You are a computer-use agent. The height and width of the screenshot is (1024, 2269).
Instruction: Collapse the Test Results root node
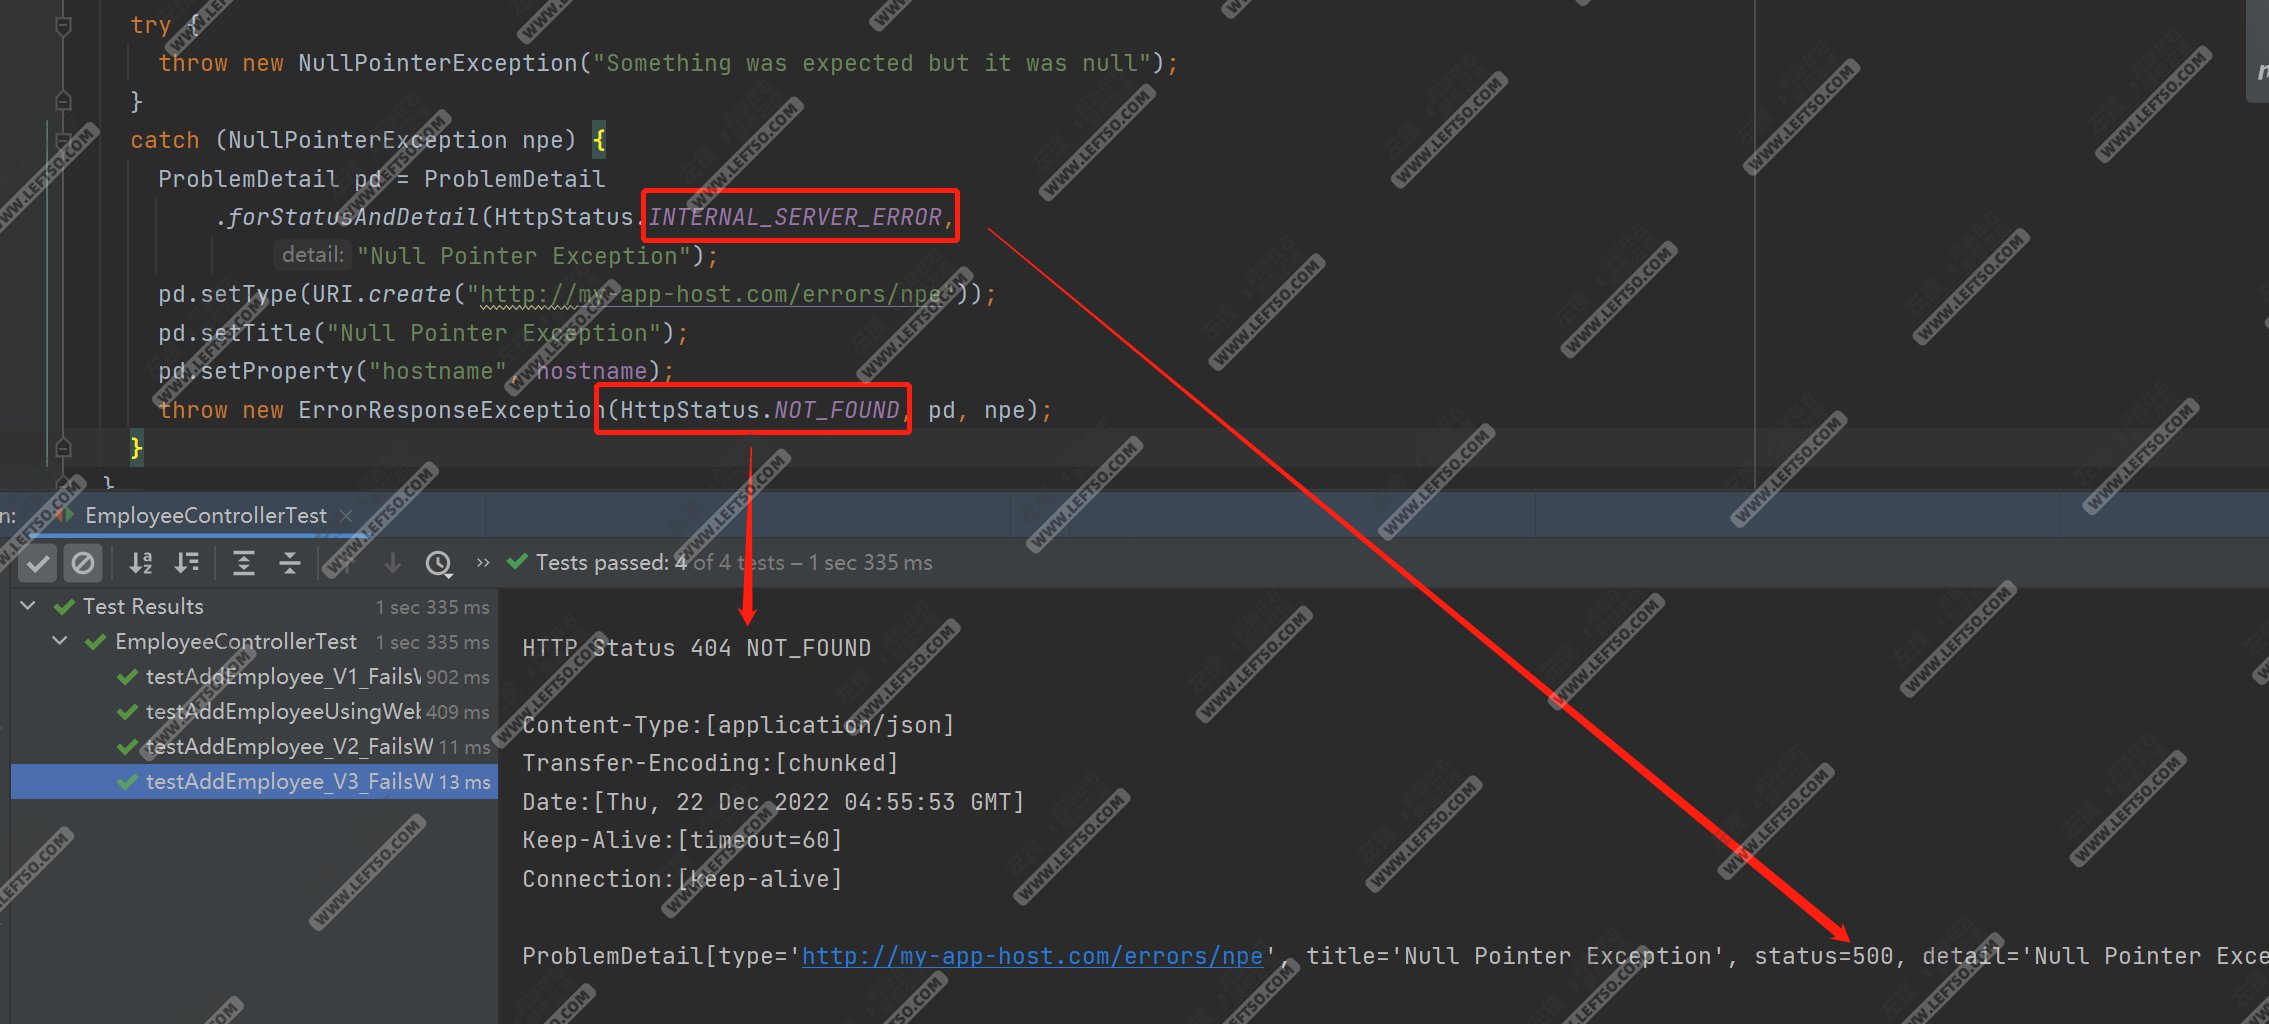click(28, 606)
